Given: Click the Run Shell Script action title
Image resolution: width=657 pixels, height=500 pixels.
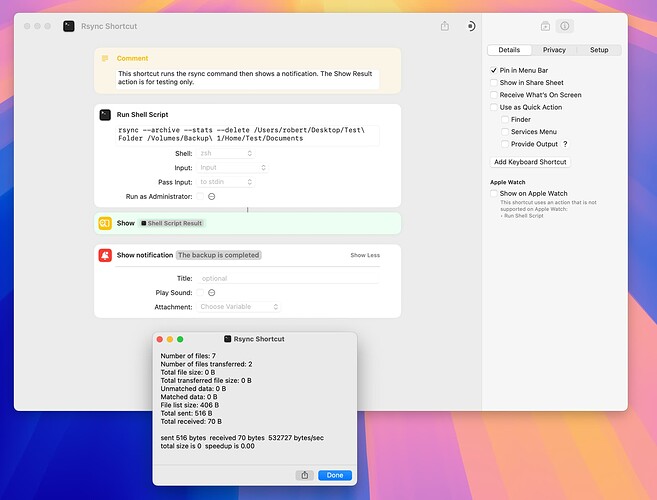Looking at the screenshot, I should [142, 114].
